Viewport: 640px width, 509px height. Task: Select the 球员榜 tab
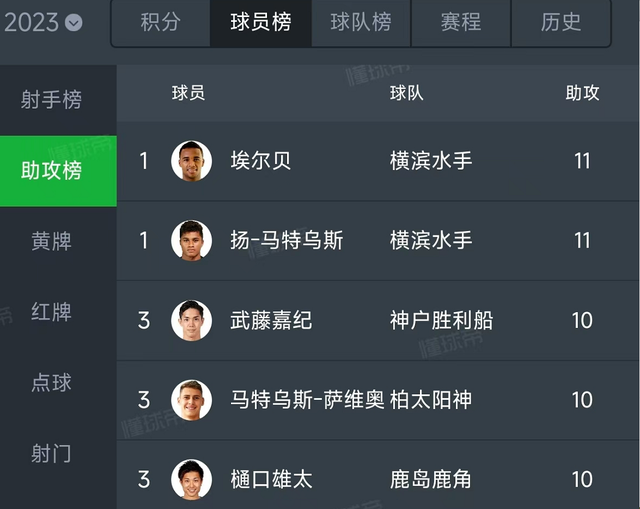pyautogui.click(x=260, y=22)
